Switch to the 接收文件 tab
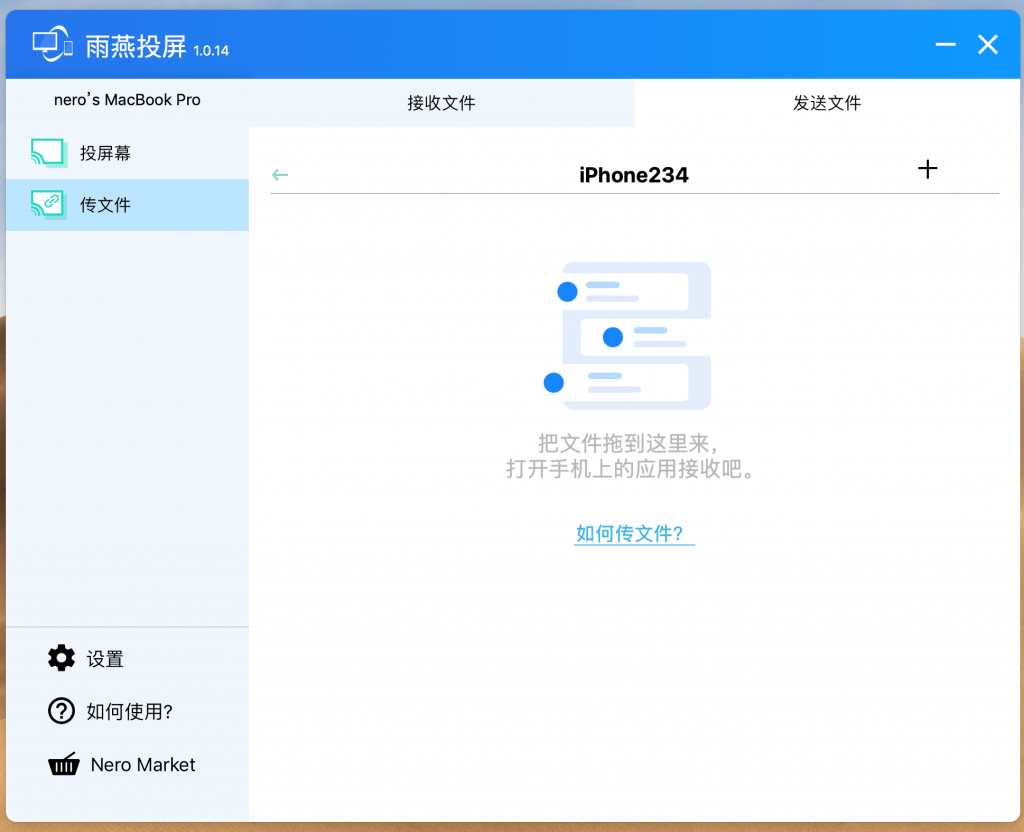The image size is (1024, 832). click(441, 103)
